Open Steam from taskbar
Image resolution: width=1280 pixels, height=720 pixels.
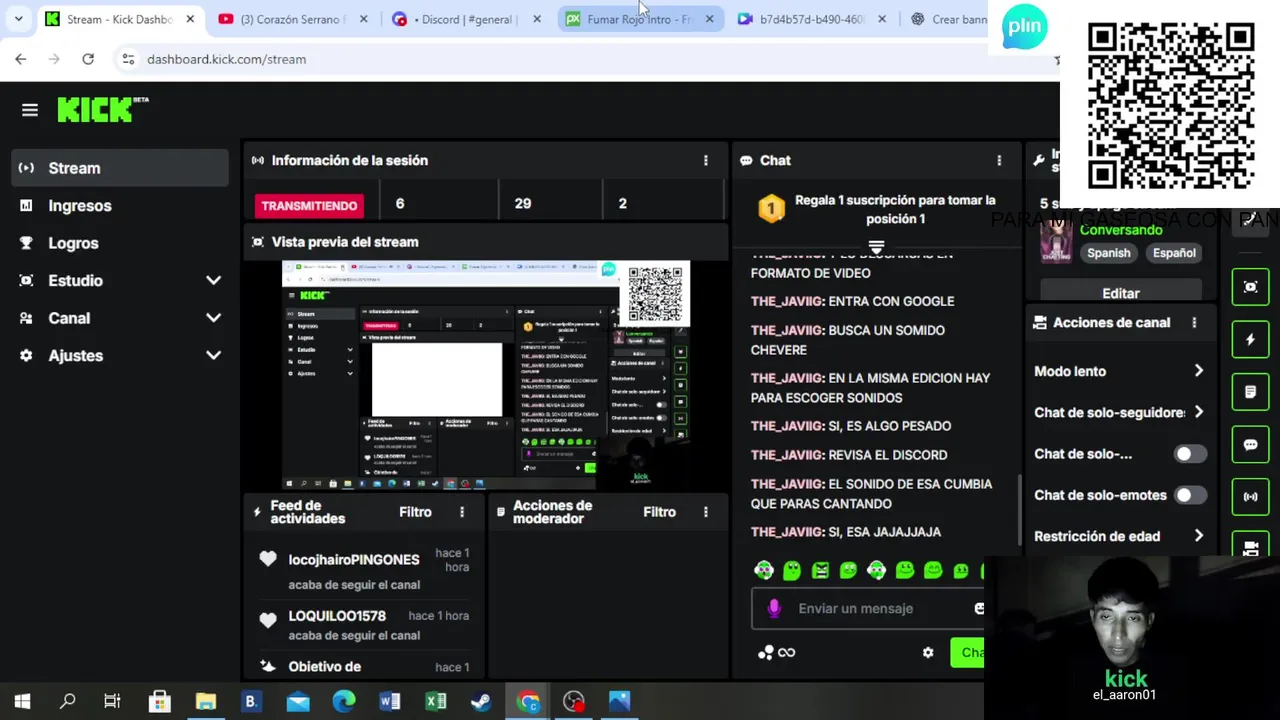(x=481, y=702)
